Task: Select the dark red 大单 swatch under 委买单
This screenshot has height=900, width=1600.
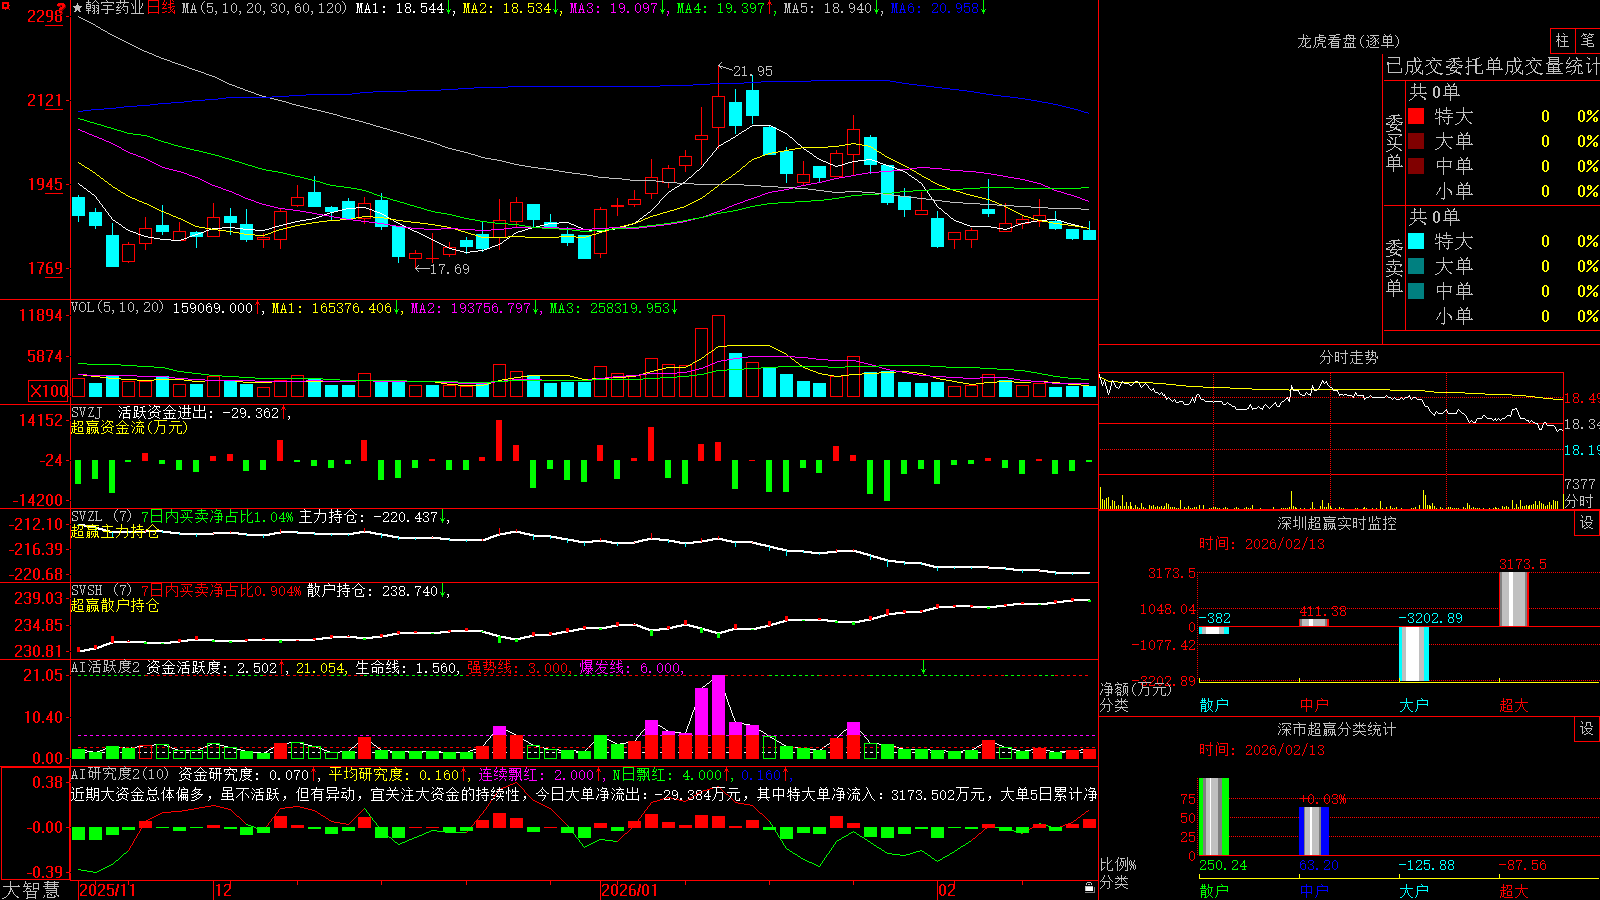Action: coord(1416,141)
